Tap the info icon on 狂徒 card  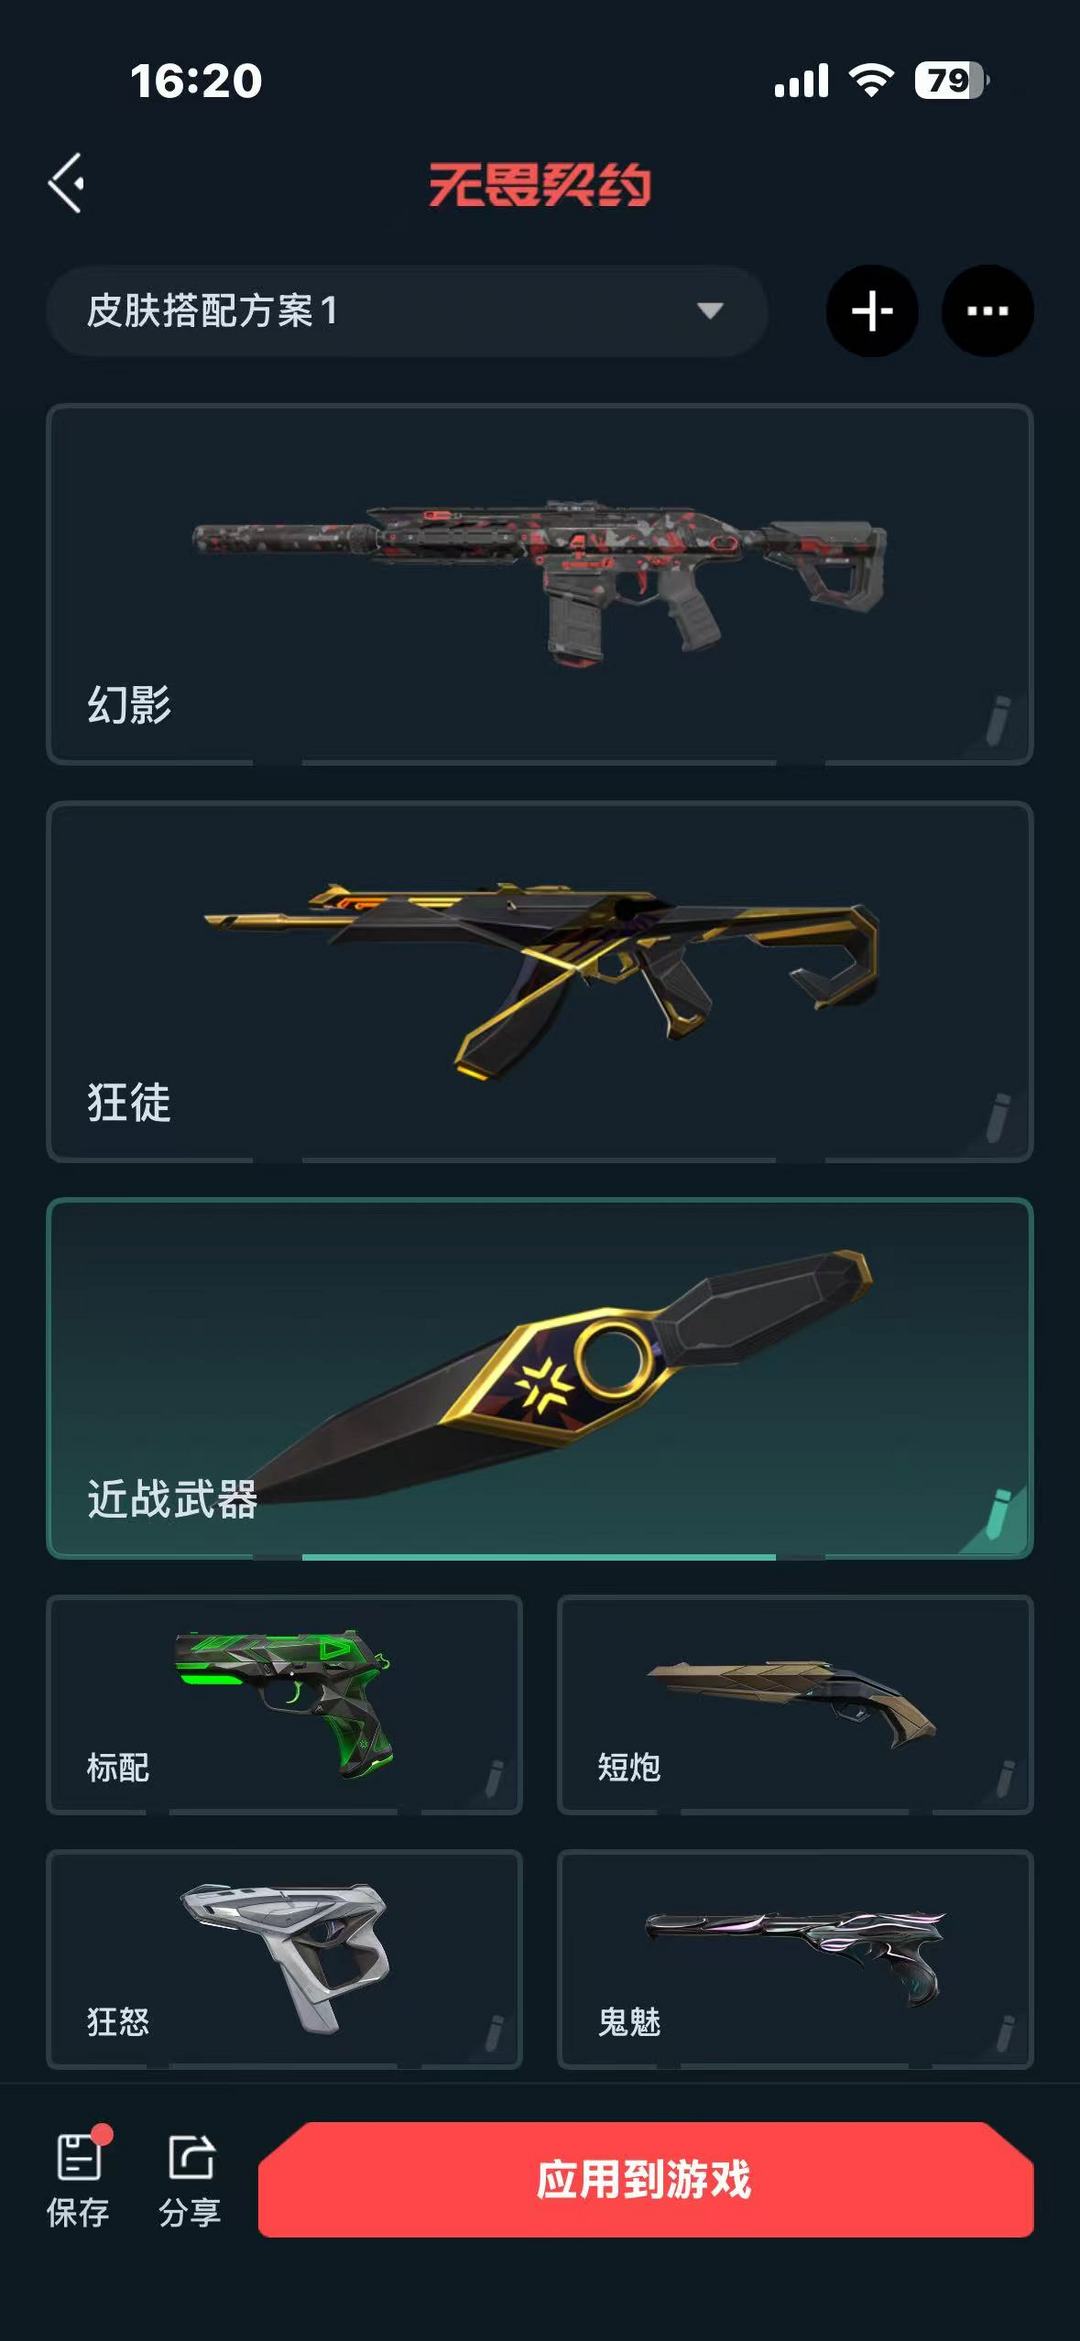(998, 1118)
